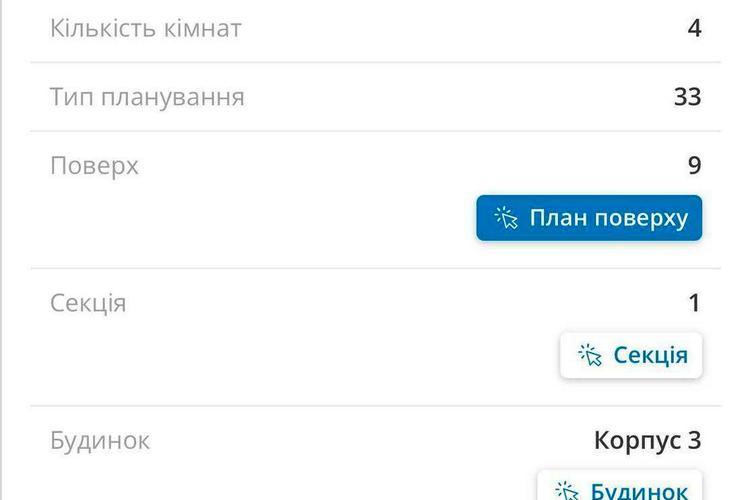This screenshot has width=750, height=500.
Task: Open the Будинок building button
Action: (x=619, y=485)
